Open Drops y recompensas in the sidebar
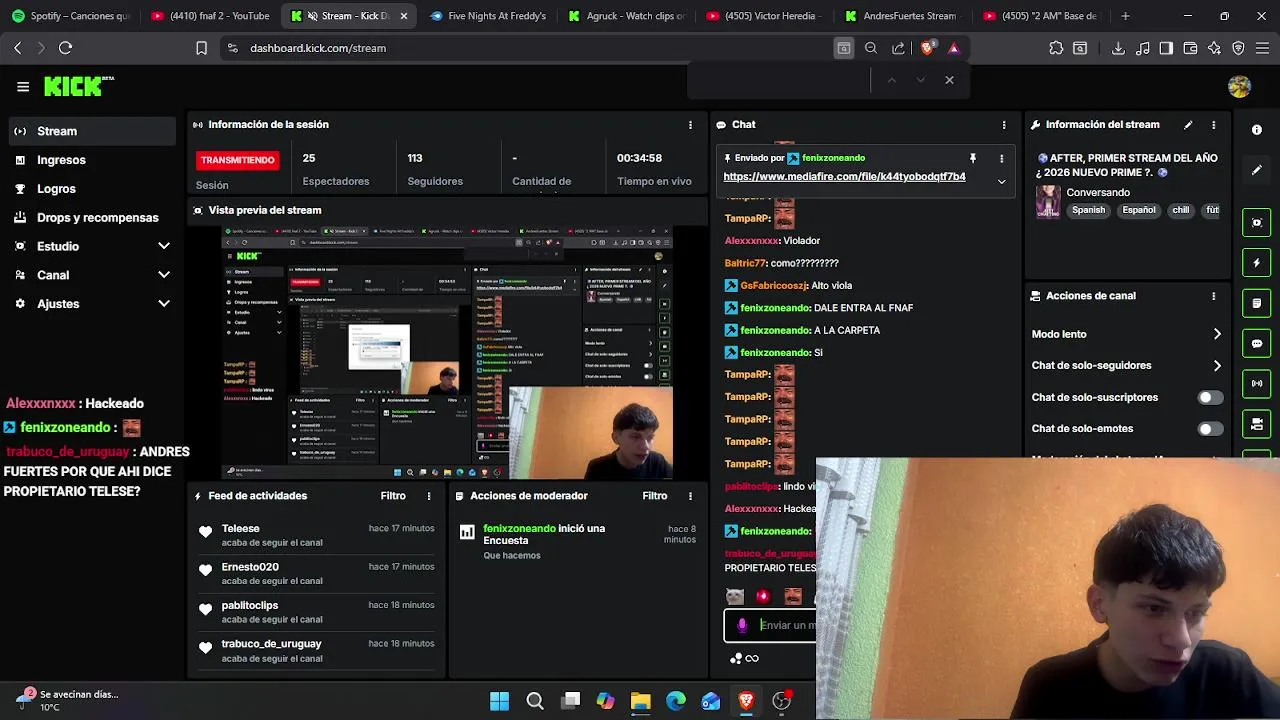Viewport: 1280px width, 720px height. coord(92,217)
